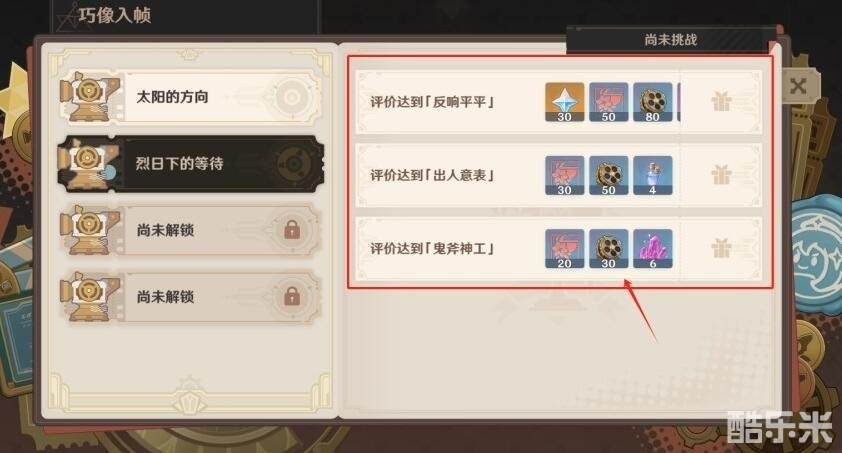Select the 烈日下的等待 stage
The image size is (842, 453).
pyautogui.click(x=191, y=164)
